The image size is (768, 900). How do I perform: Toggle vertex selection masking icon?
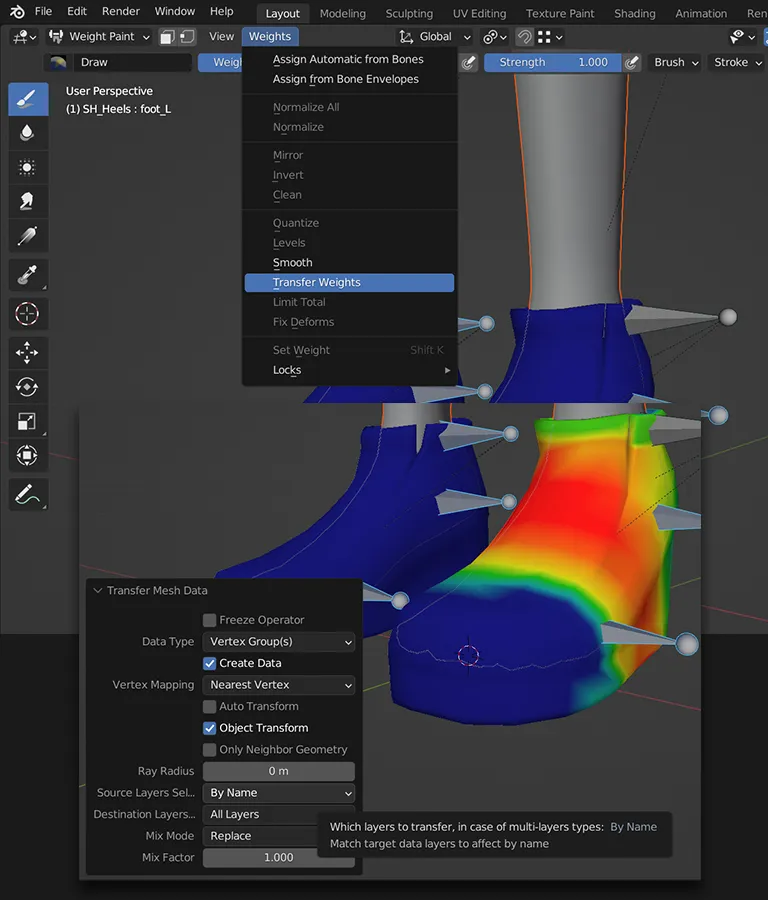(x=187, y=37)
